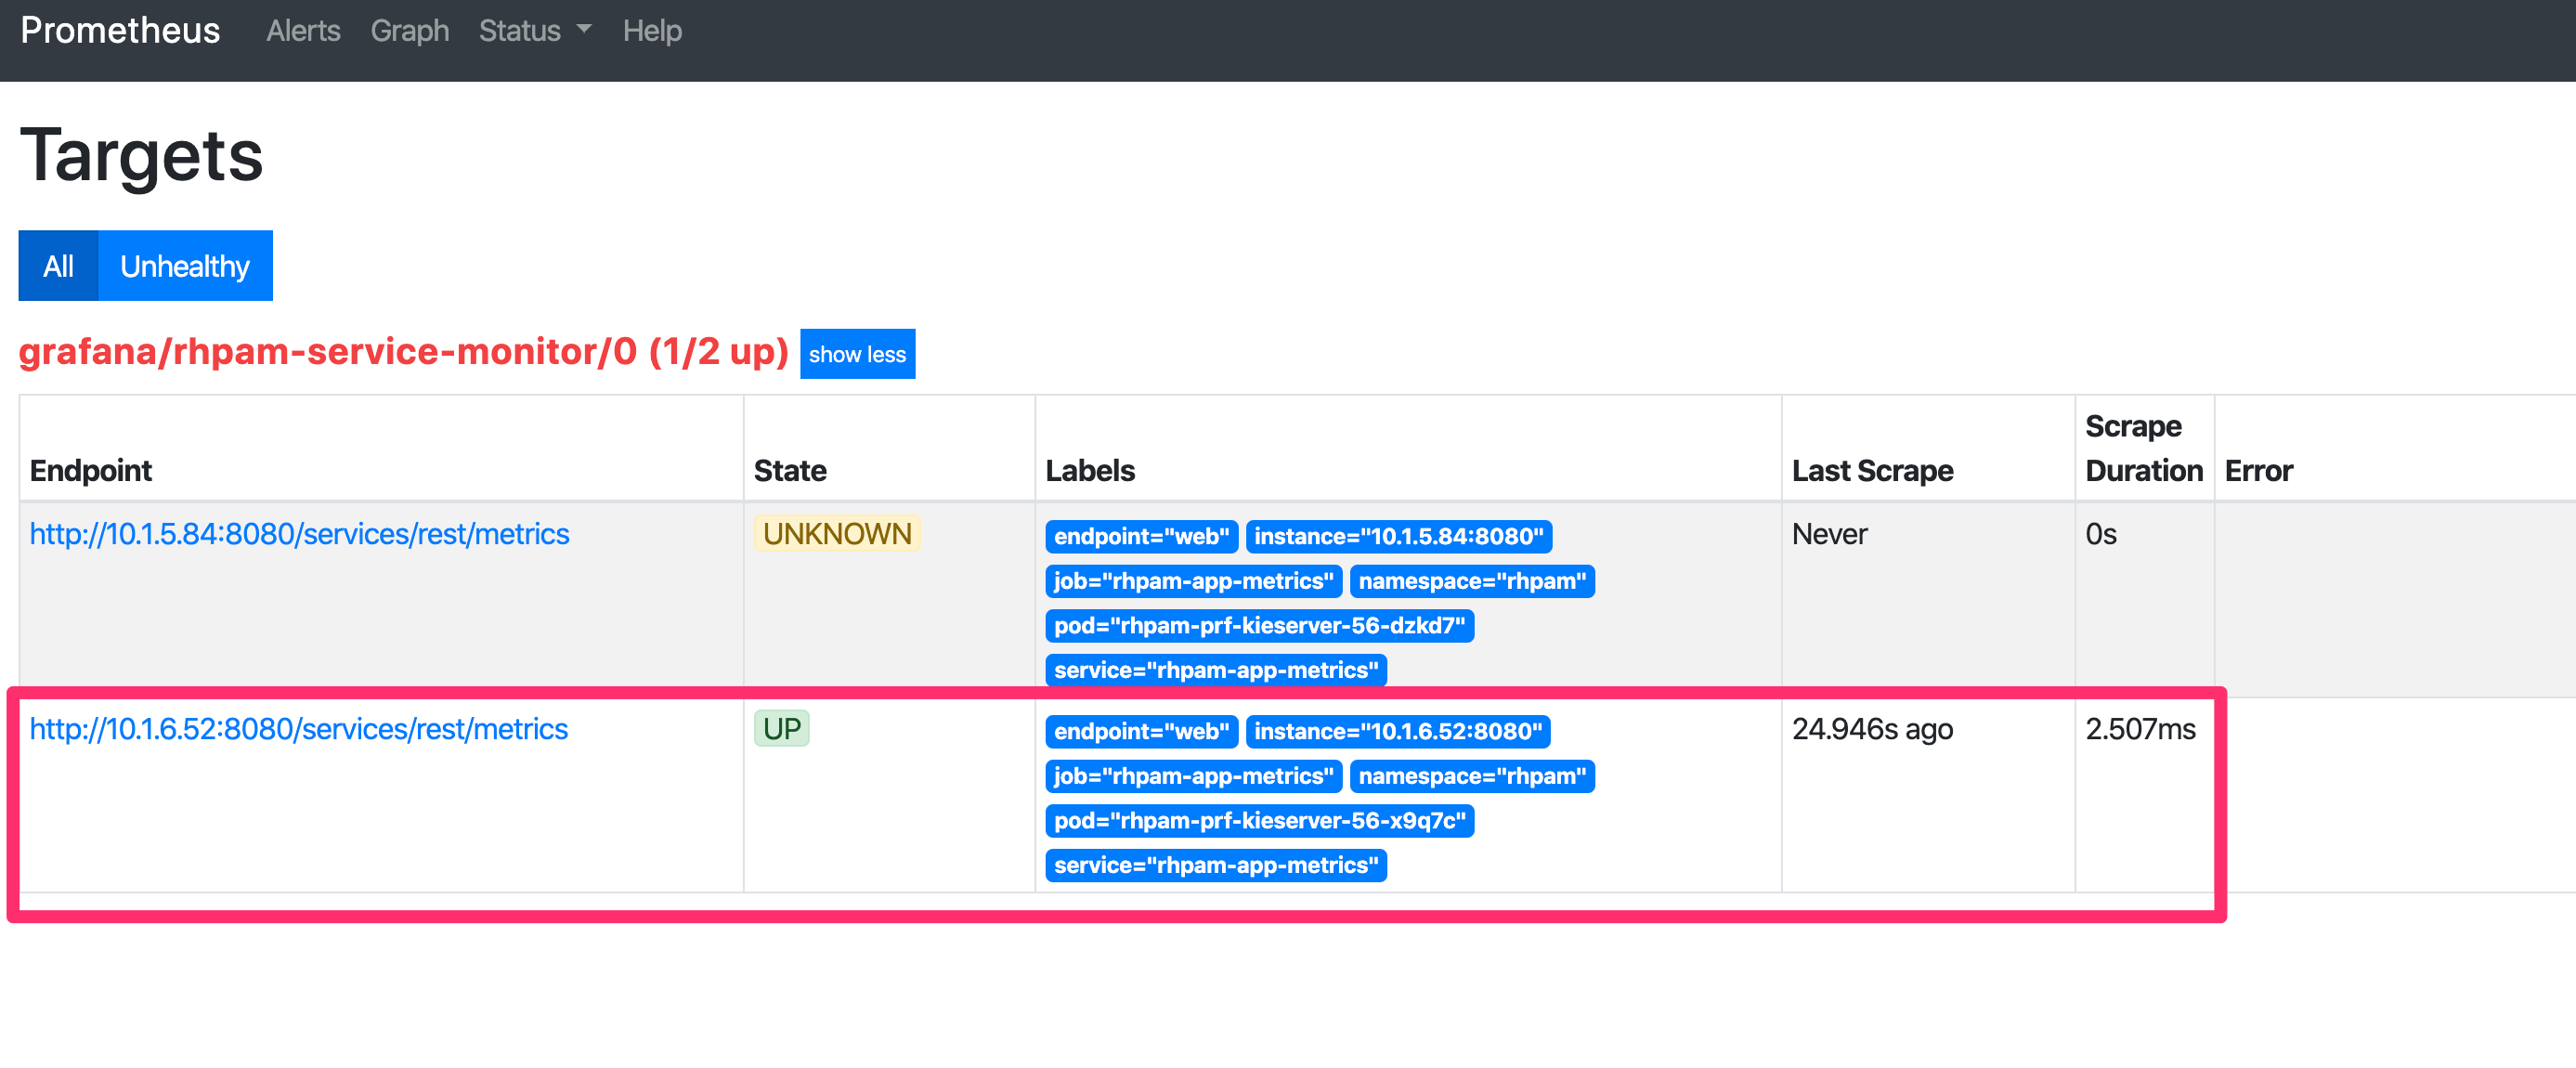The height and width of the screenshot is (1068, 2576).
Task: Click the UP state badge
Action: [781, 729]
